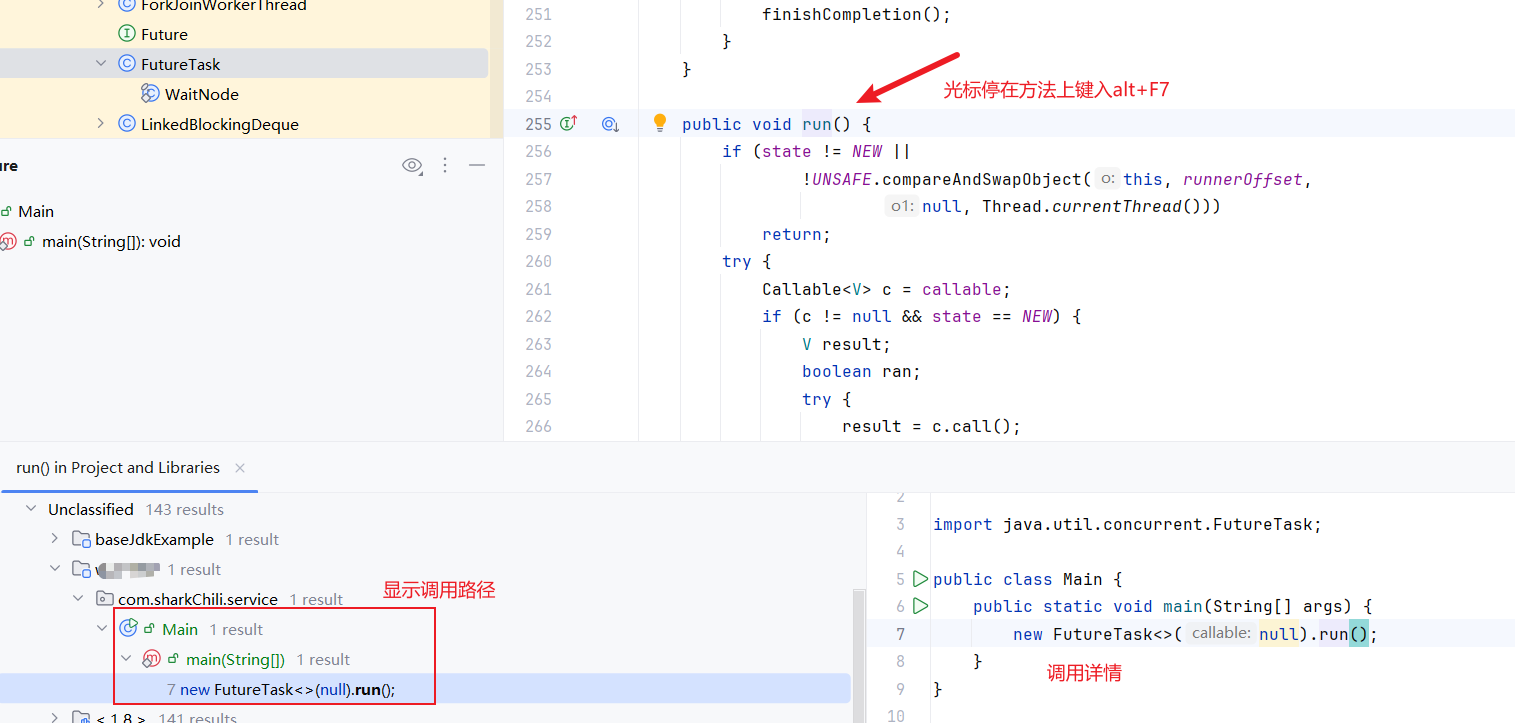Toggle the eye view options icon
Image resolution: width=1515 pixels, height=723 pixels.
412,165
